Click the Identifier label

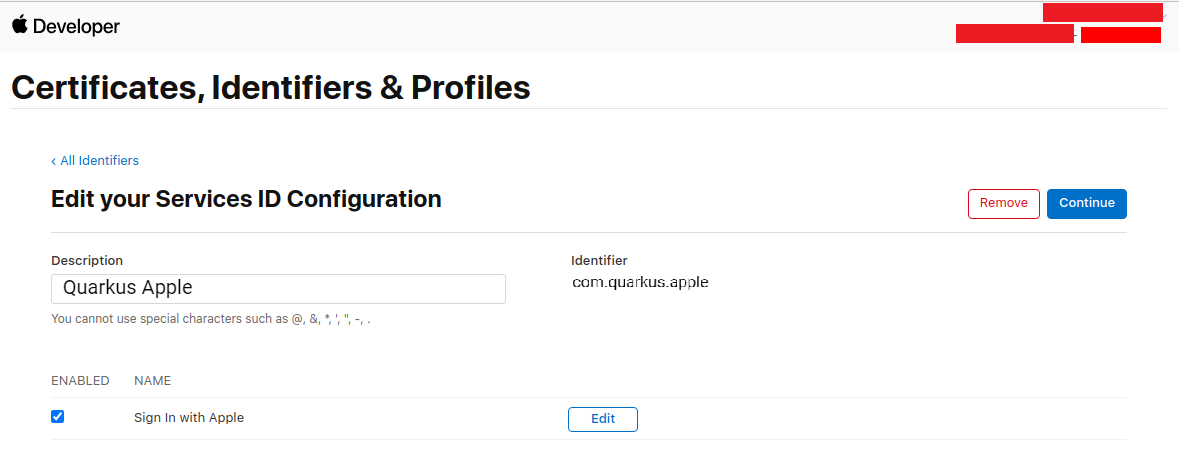coord(599,260)
